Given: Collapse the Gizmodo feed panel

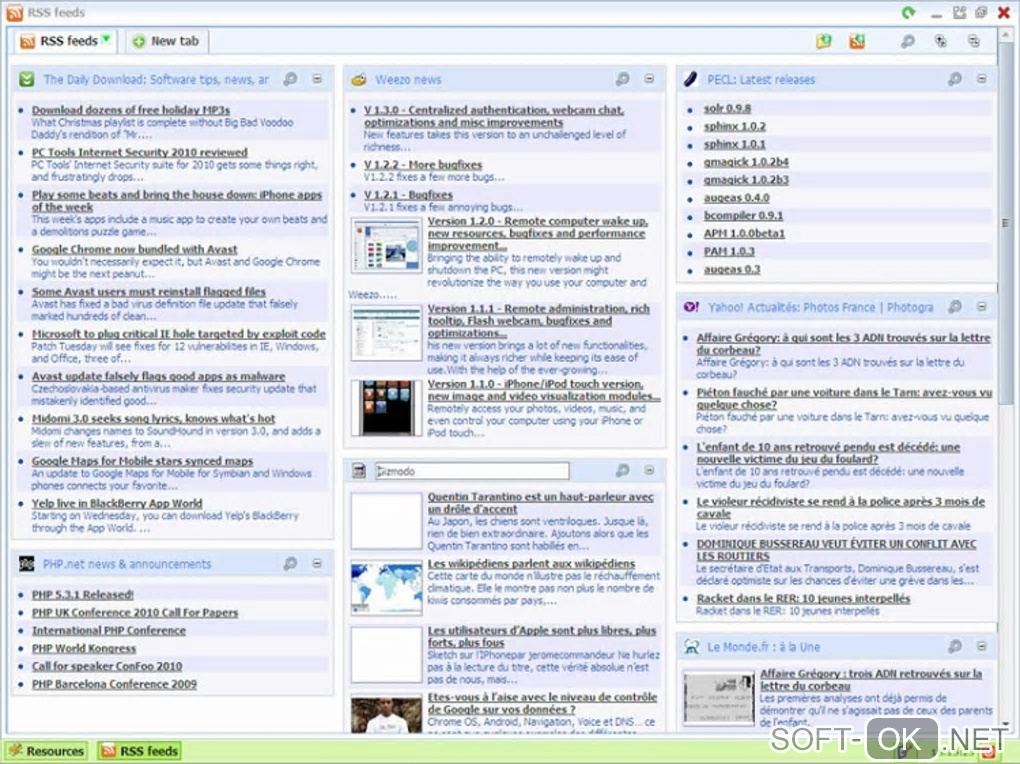Looking at the screenshot, I should tap(649, 470).
